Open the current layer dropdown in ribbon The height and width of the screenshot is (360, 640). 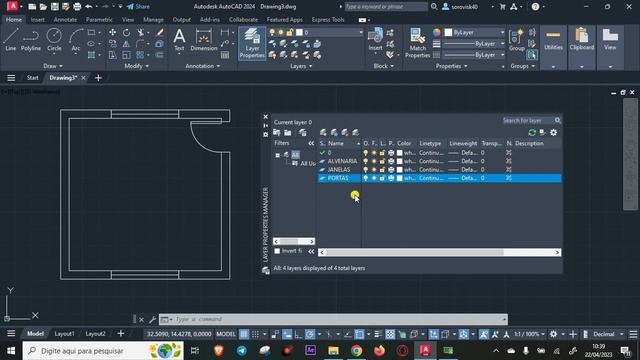(x=360, y=32)
